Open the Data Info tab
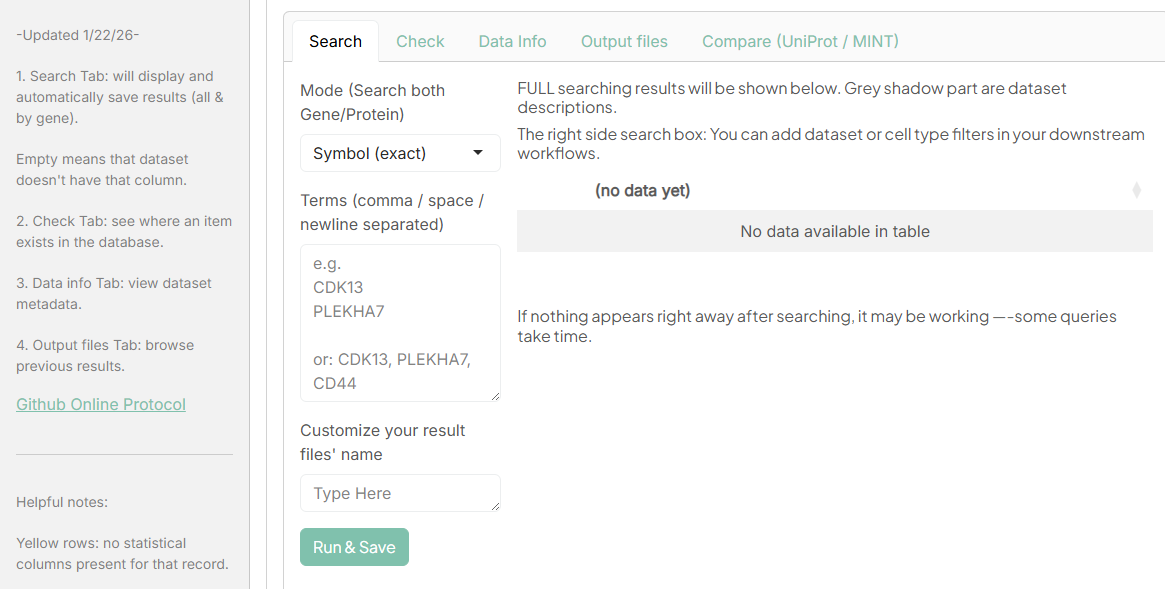Image resolution: width=1165 pixels, height=589 pixels. point(512,41)
